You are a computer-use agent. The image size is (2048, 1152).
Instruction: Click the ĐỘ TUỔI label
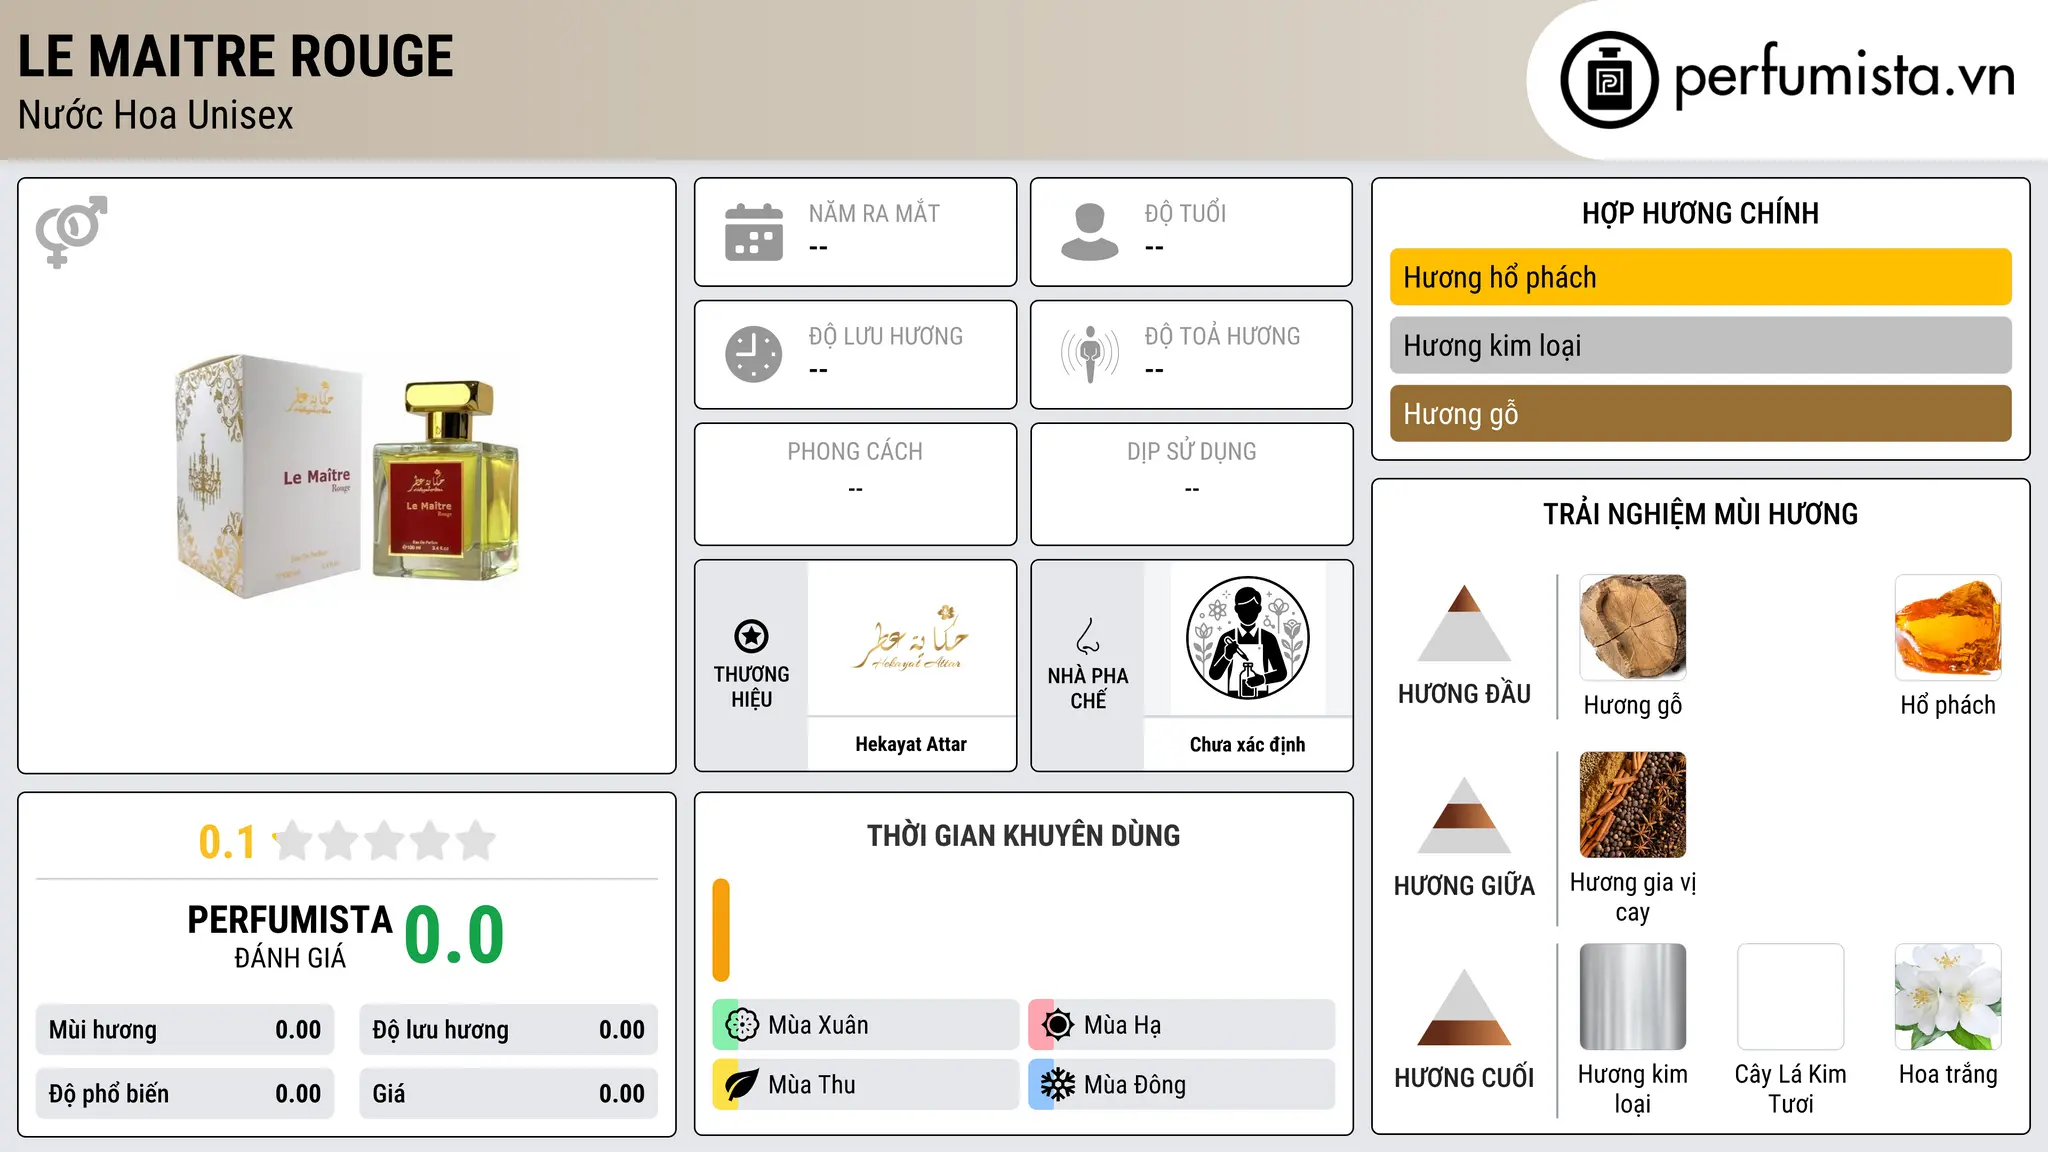click(x=1185, y=214)
